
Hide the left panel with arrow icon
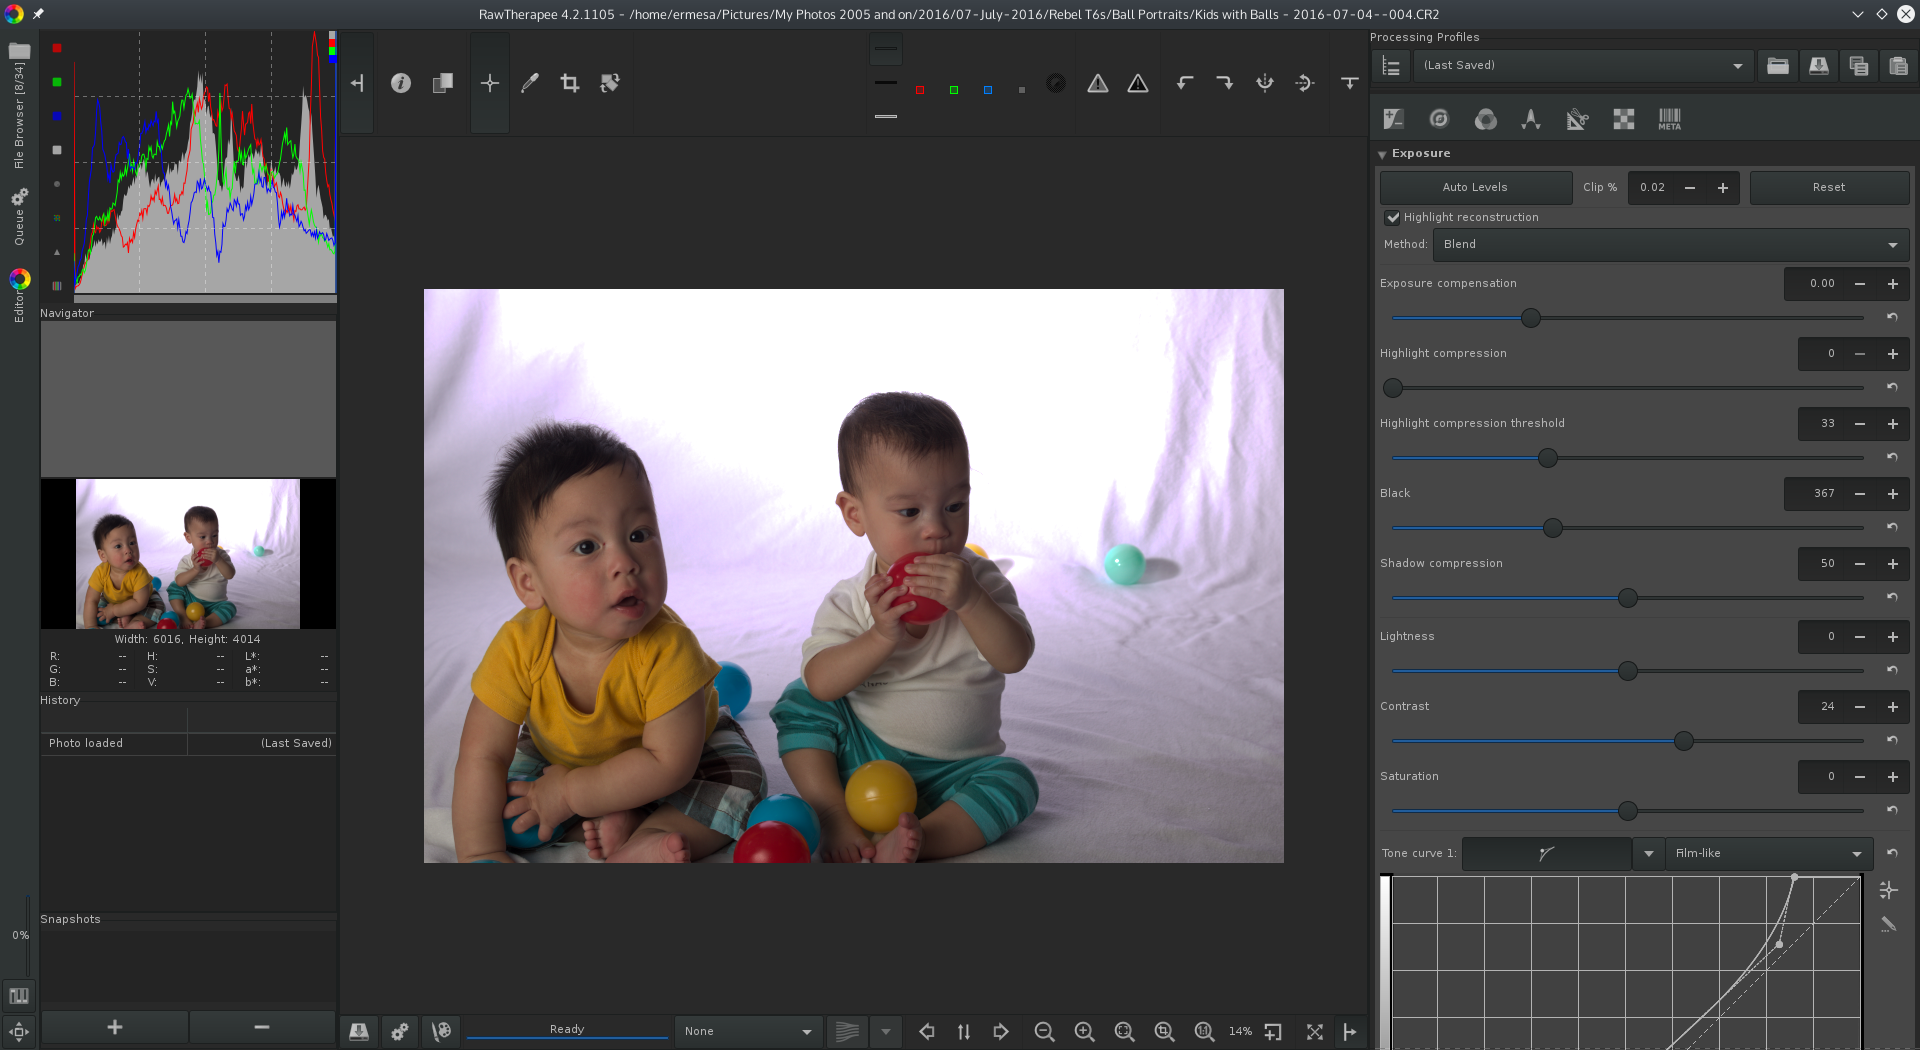pos(357,84)
